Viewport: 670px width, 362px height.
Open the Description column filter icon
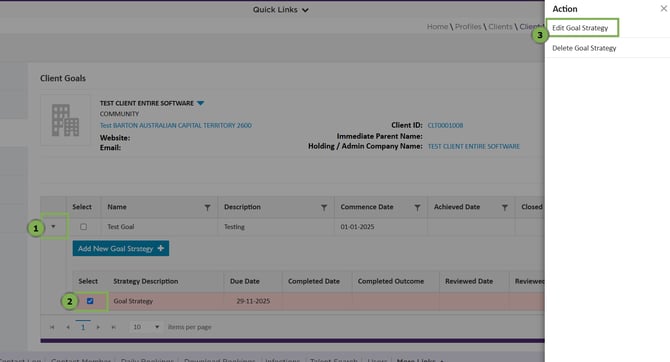(x=324, y=207)
